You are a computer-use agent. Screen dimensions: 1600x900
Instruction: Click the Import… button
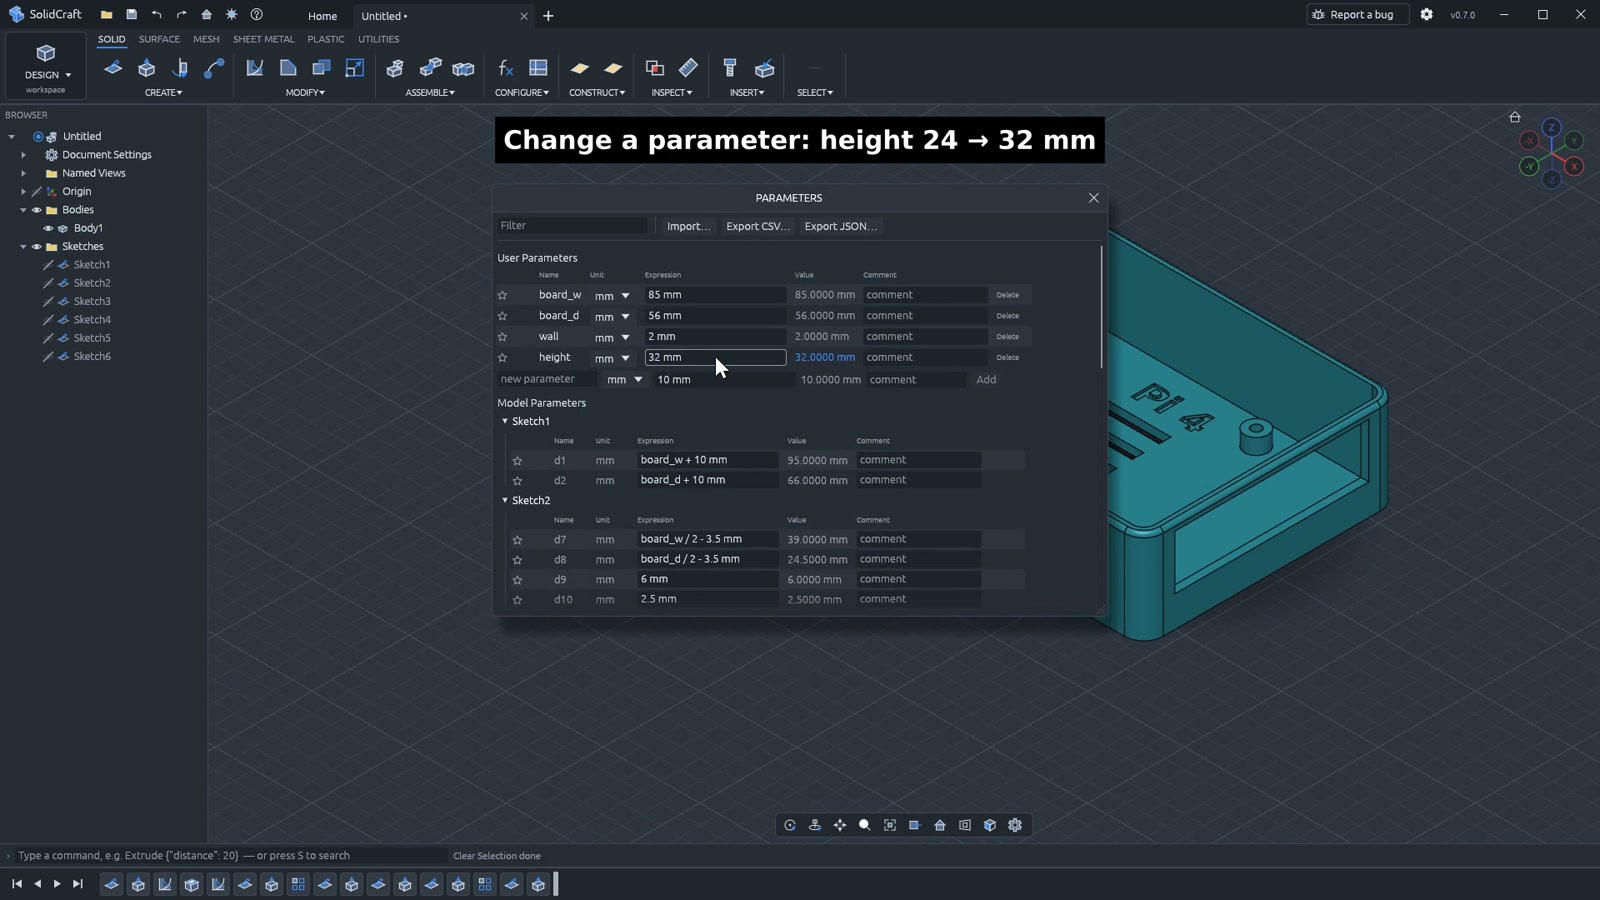click(688, 226)
